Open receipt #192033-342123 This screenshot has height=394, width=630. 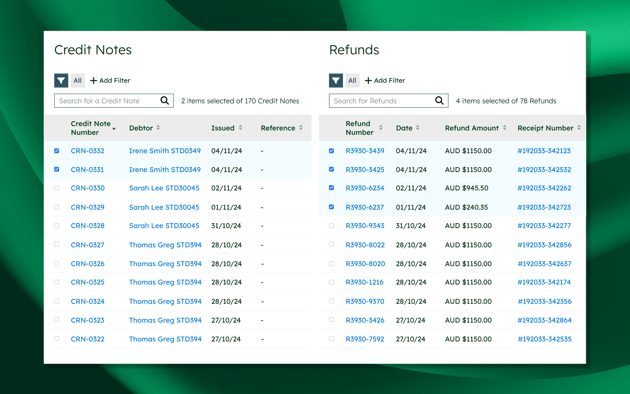coord(544,151)
